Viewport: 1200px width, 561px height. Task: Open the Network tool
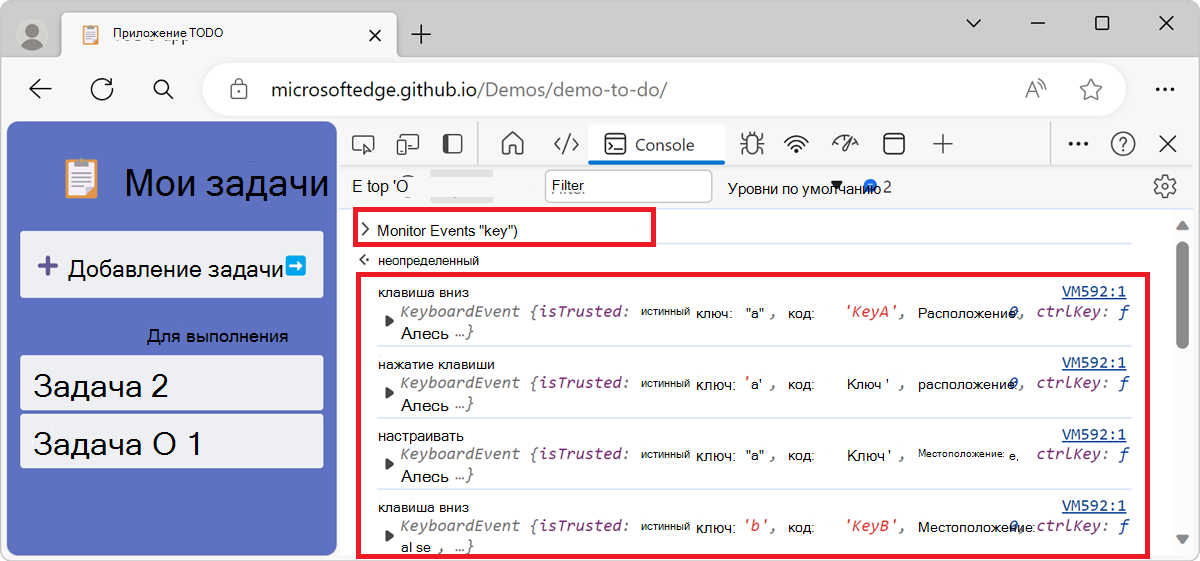pyautogui.click(x=796, y=144)
